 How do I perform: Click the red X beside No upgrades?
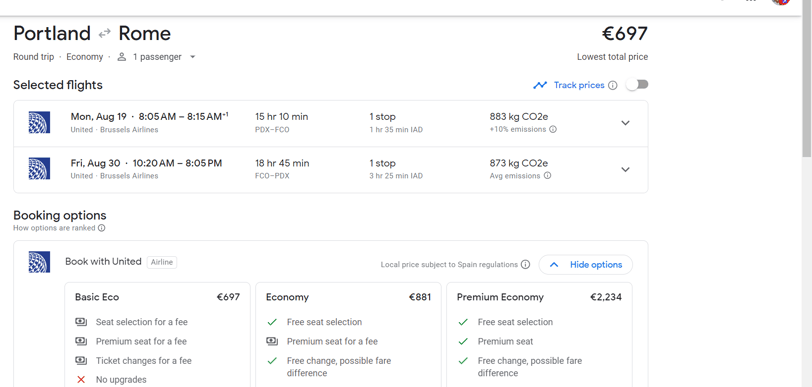[81, 380]
